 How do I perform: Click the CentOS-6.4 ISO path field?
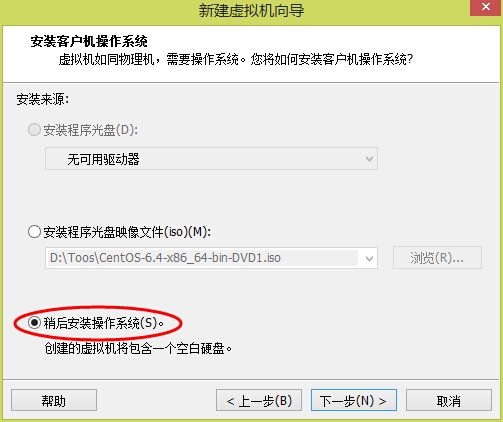pyautogui.click(x=202, y=258)
